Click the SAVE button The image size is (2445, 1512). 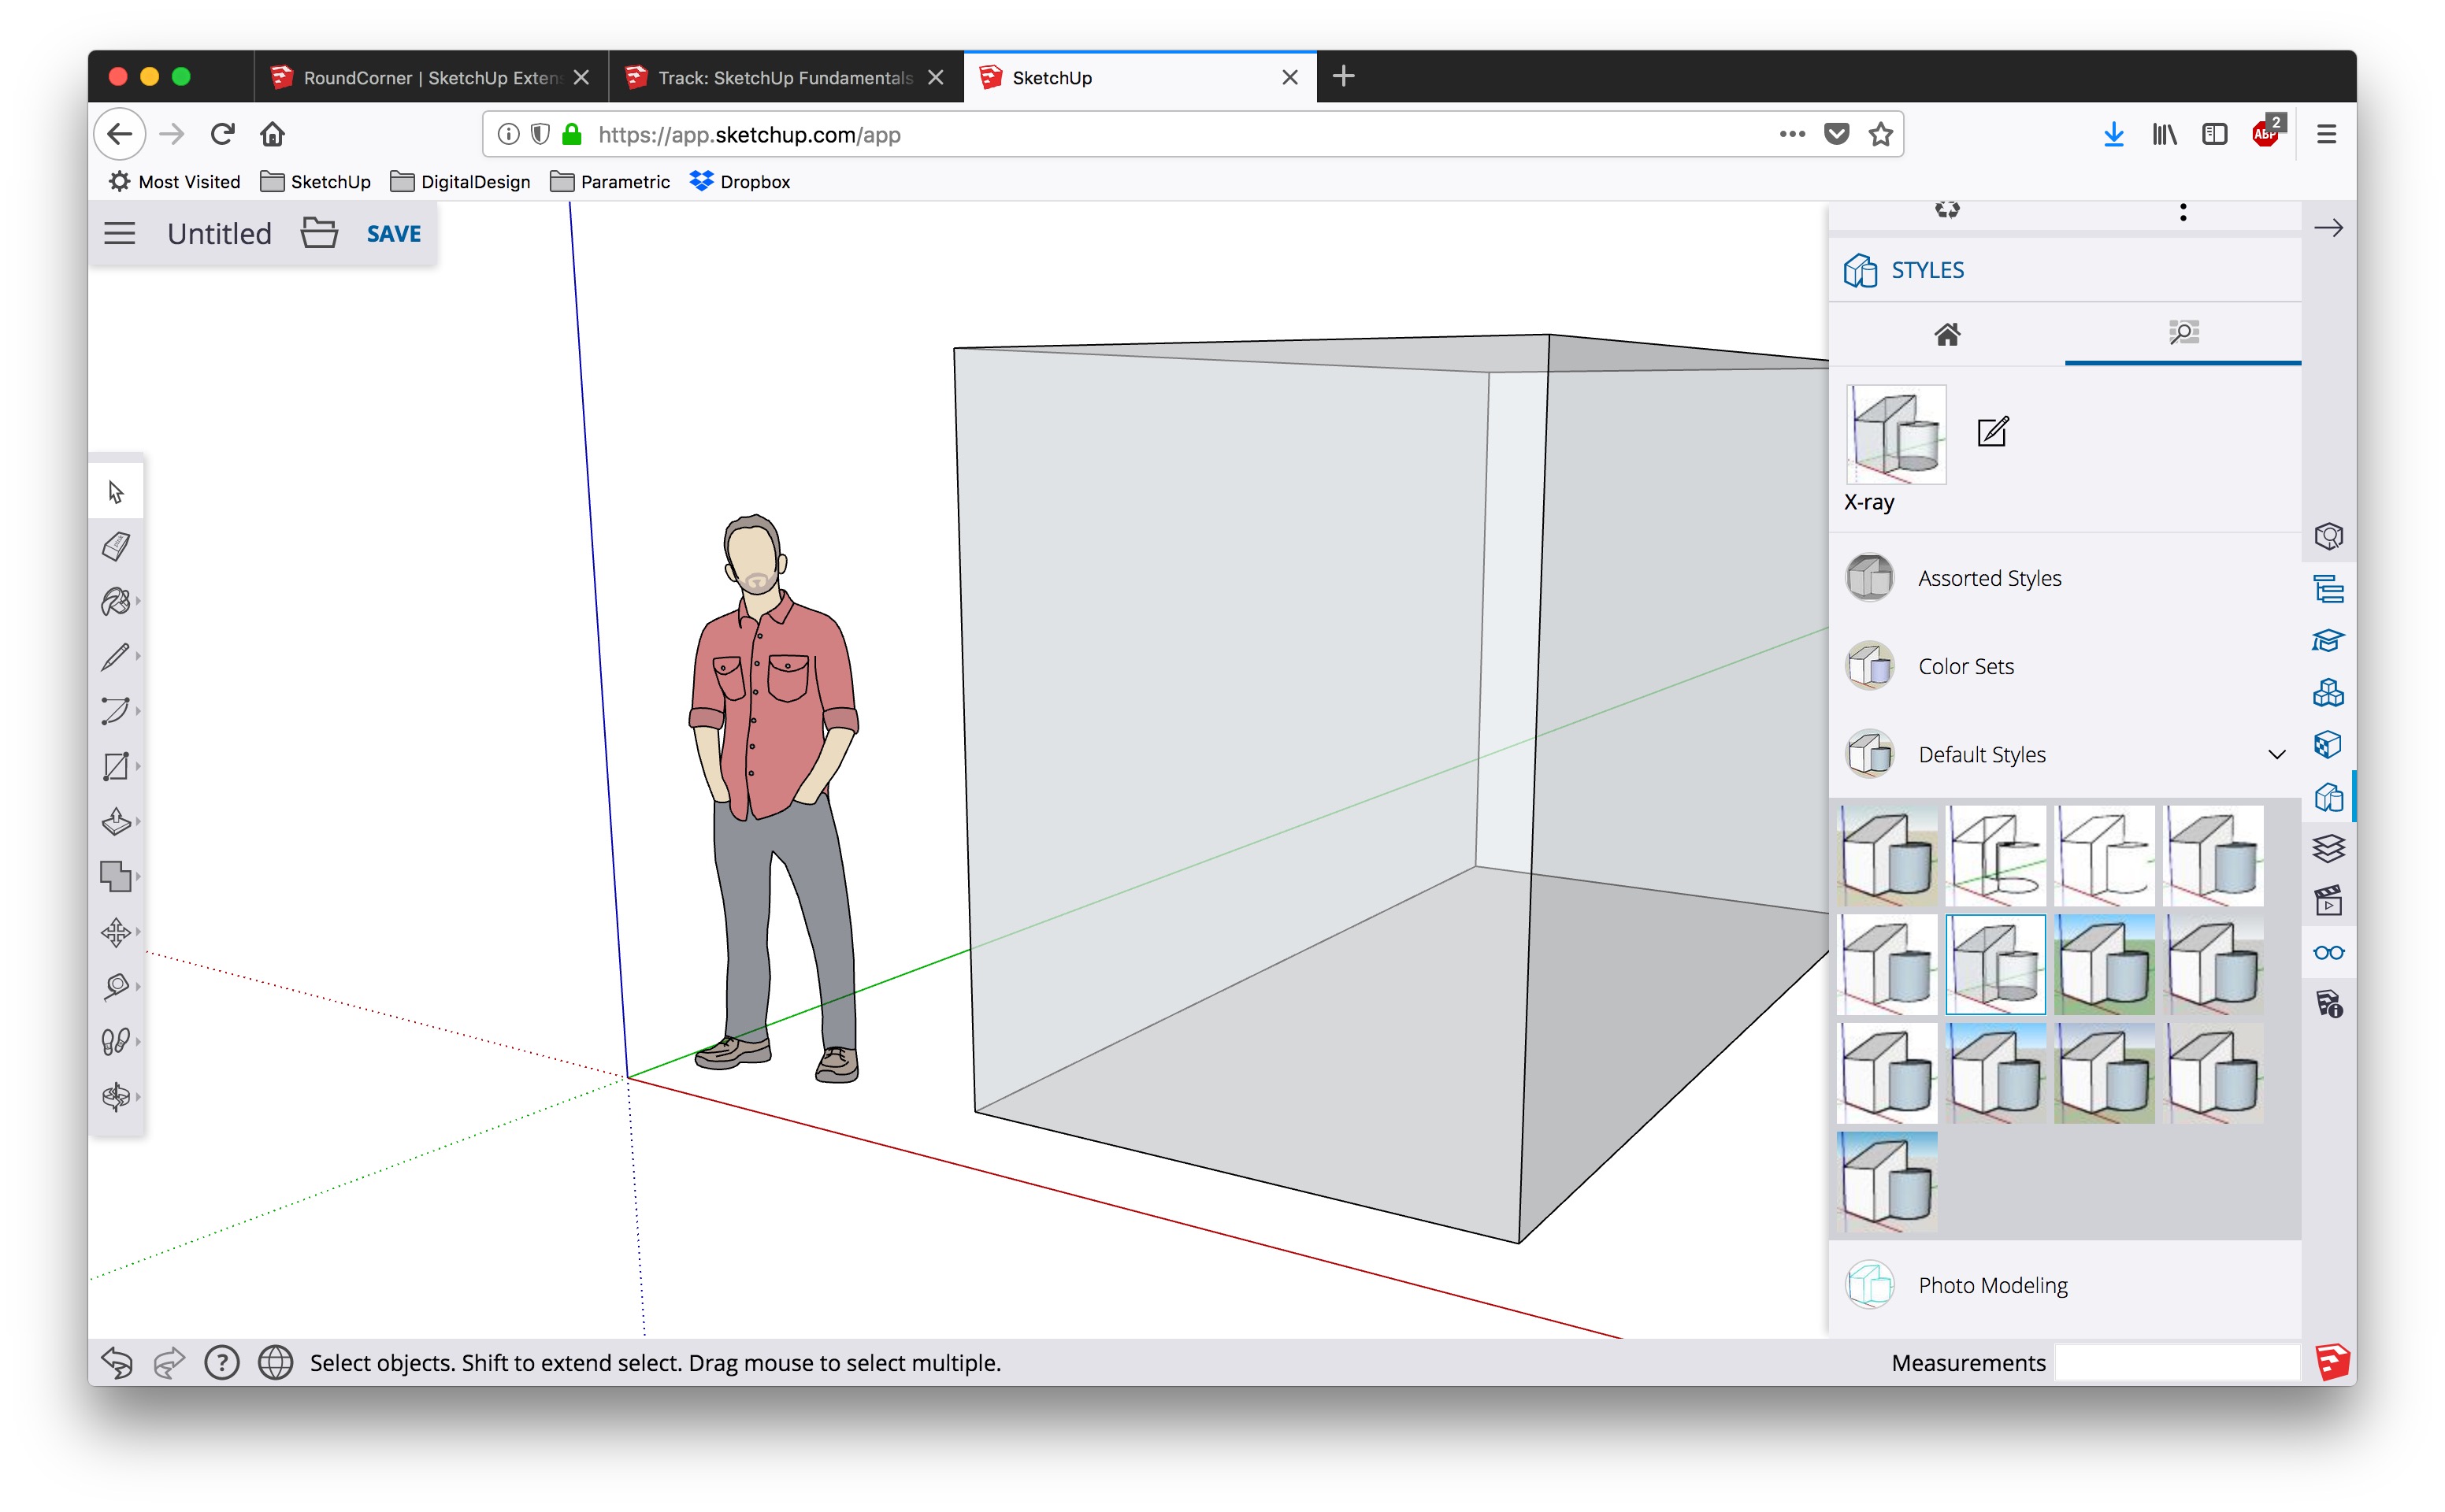392,233
